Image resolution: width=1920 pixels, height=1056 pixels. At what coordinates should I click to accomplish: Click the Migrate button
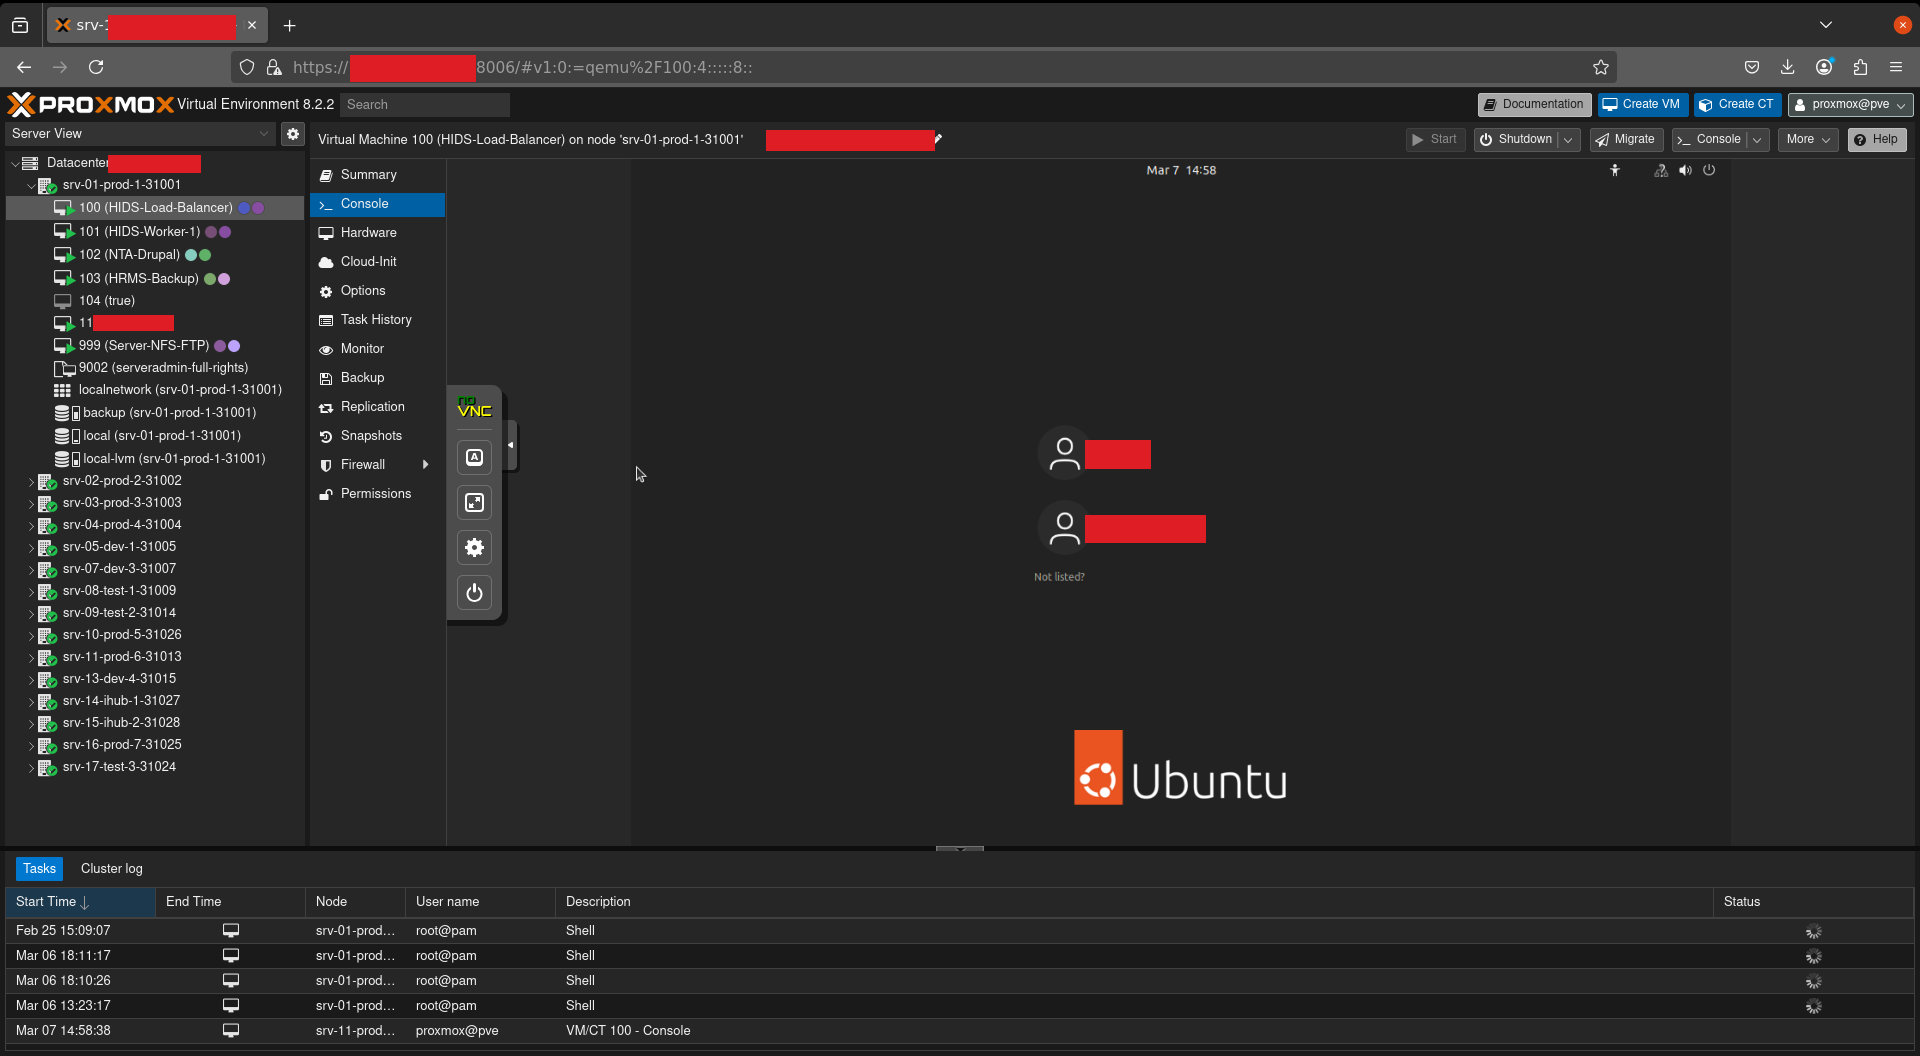coord(1626,140)
